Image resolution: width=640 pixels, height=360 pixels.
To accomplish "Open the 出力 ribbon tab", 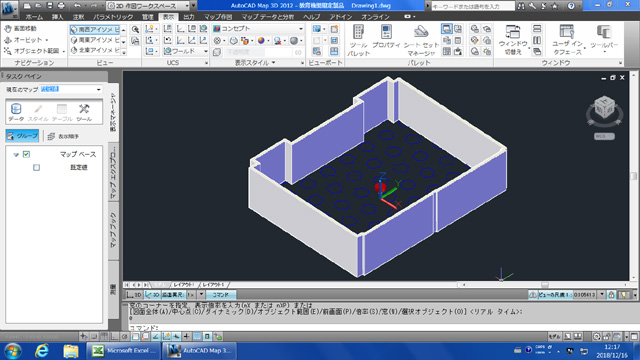I will (189, 17).
